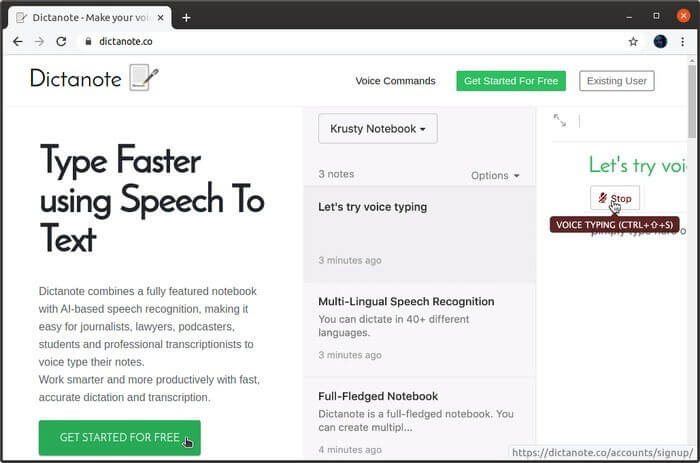This screenshot has width=700, height=463.
Task: Click the large GET STARTED FOR FREE button
Action: pyautogui.click(x=120, y=438)
